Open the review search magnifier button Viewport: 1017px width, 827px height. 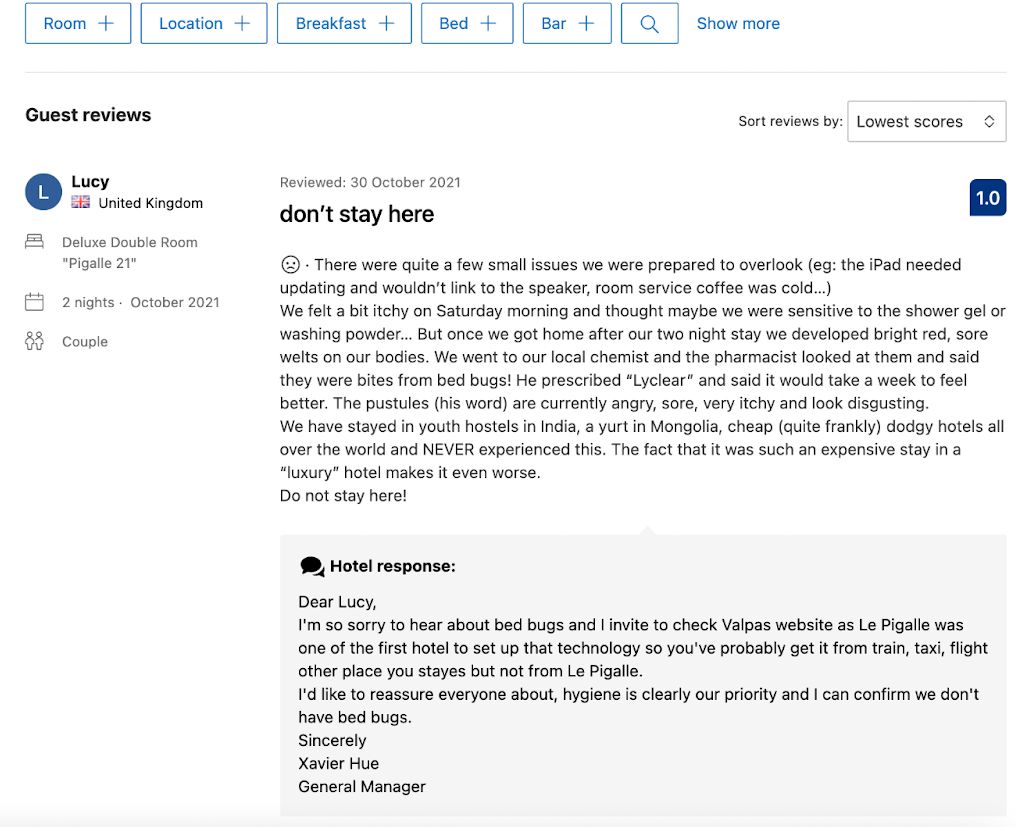pyautogui.click(x=649, y=23)
